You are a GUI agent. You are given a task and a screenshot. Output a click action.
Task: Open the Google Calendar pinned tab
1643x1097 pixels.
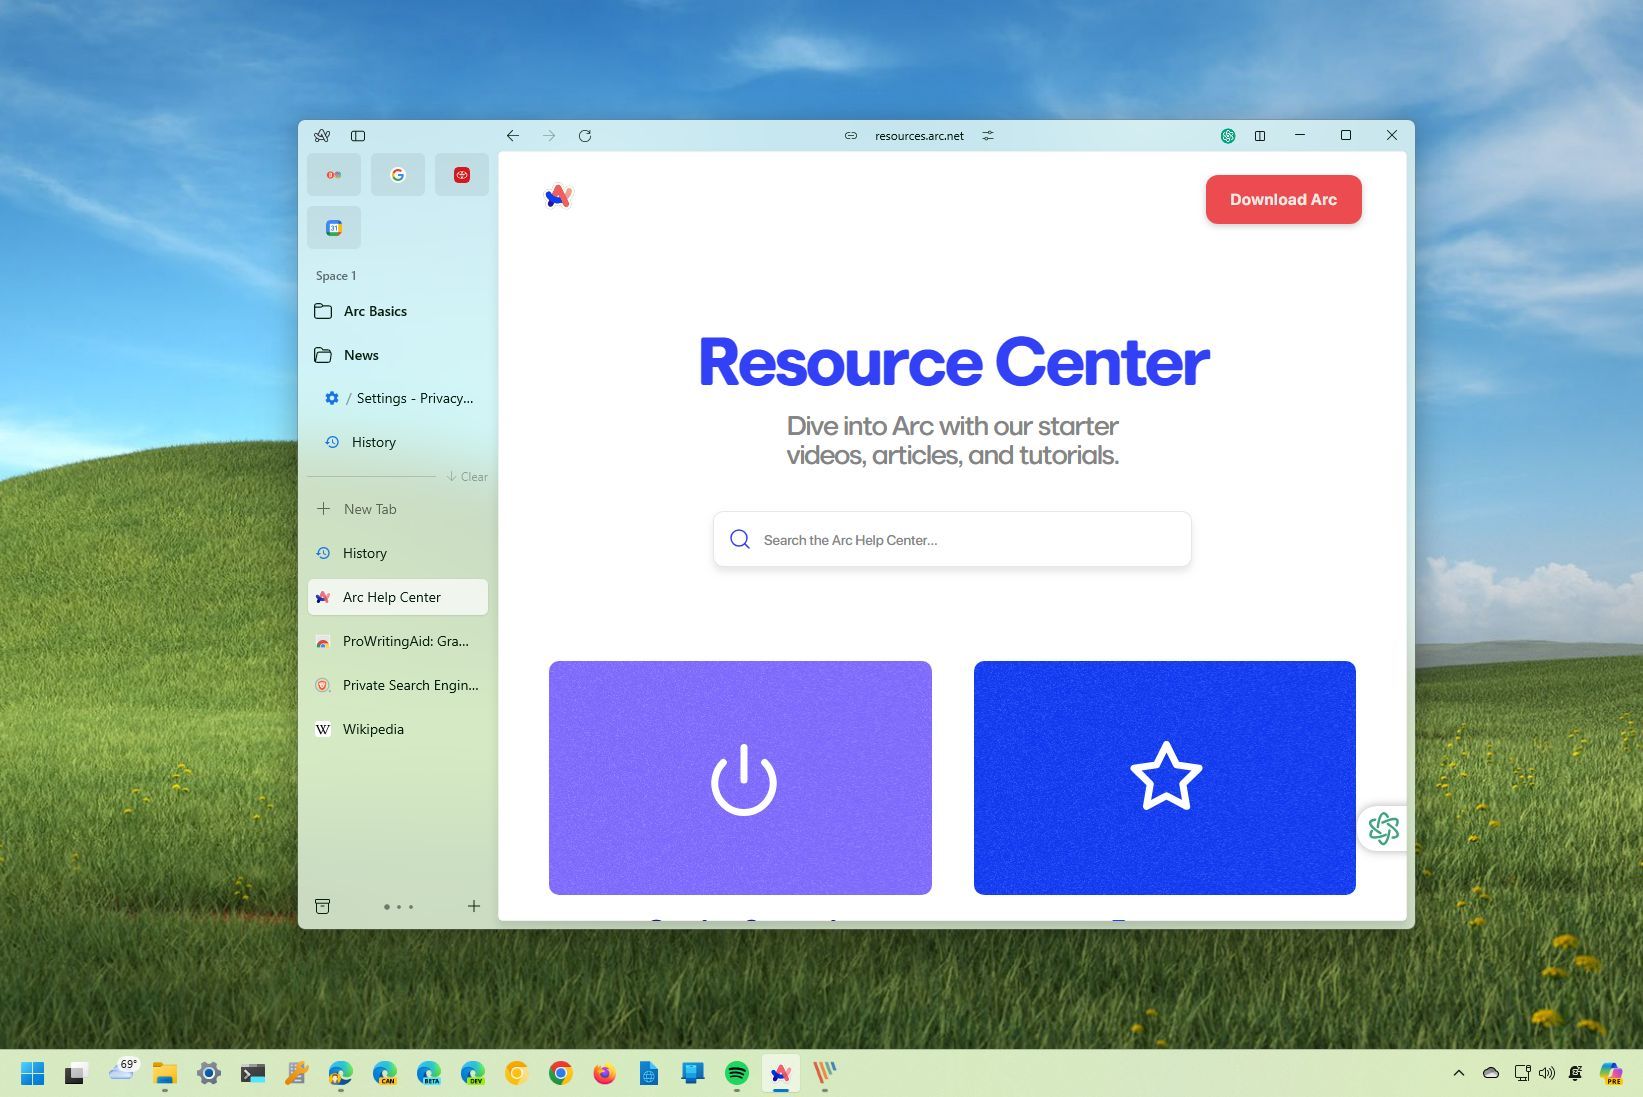coord(333,227)
